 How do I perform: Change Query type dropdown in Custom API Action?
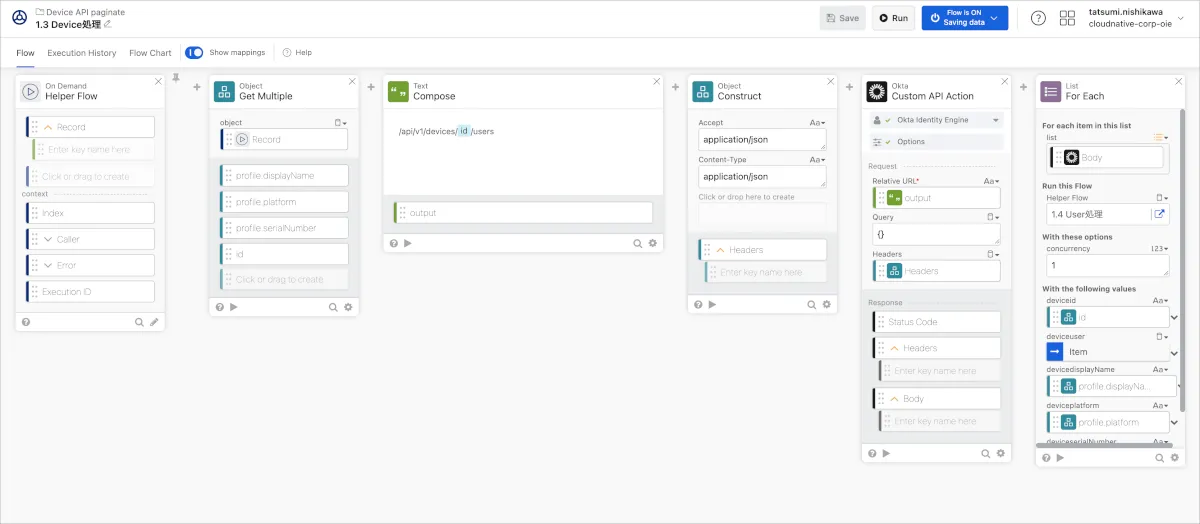coord(993,216)
